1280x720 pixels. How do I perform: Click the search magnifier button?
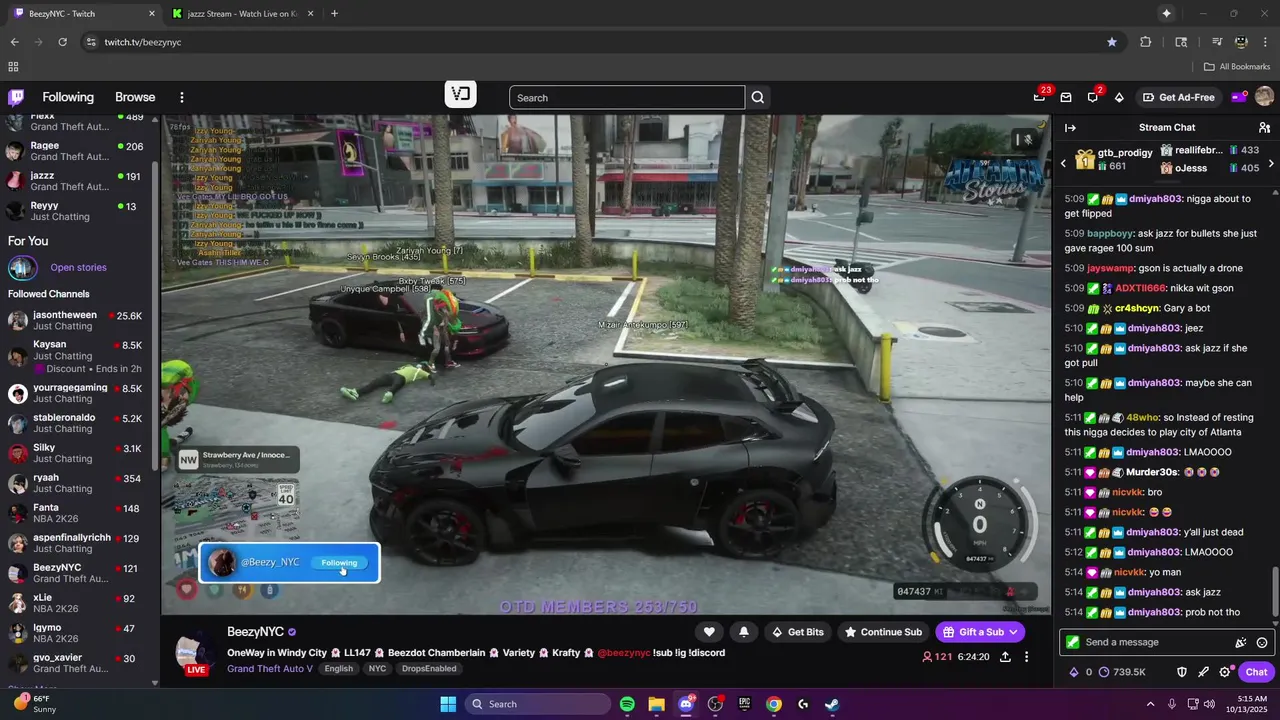pyautogui.click(x=758, y=97)
